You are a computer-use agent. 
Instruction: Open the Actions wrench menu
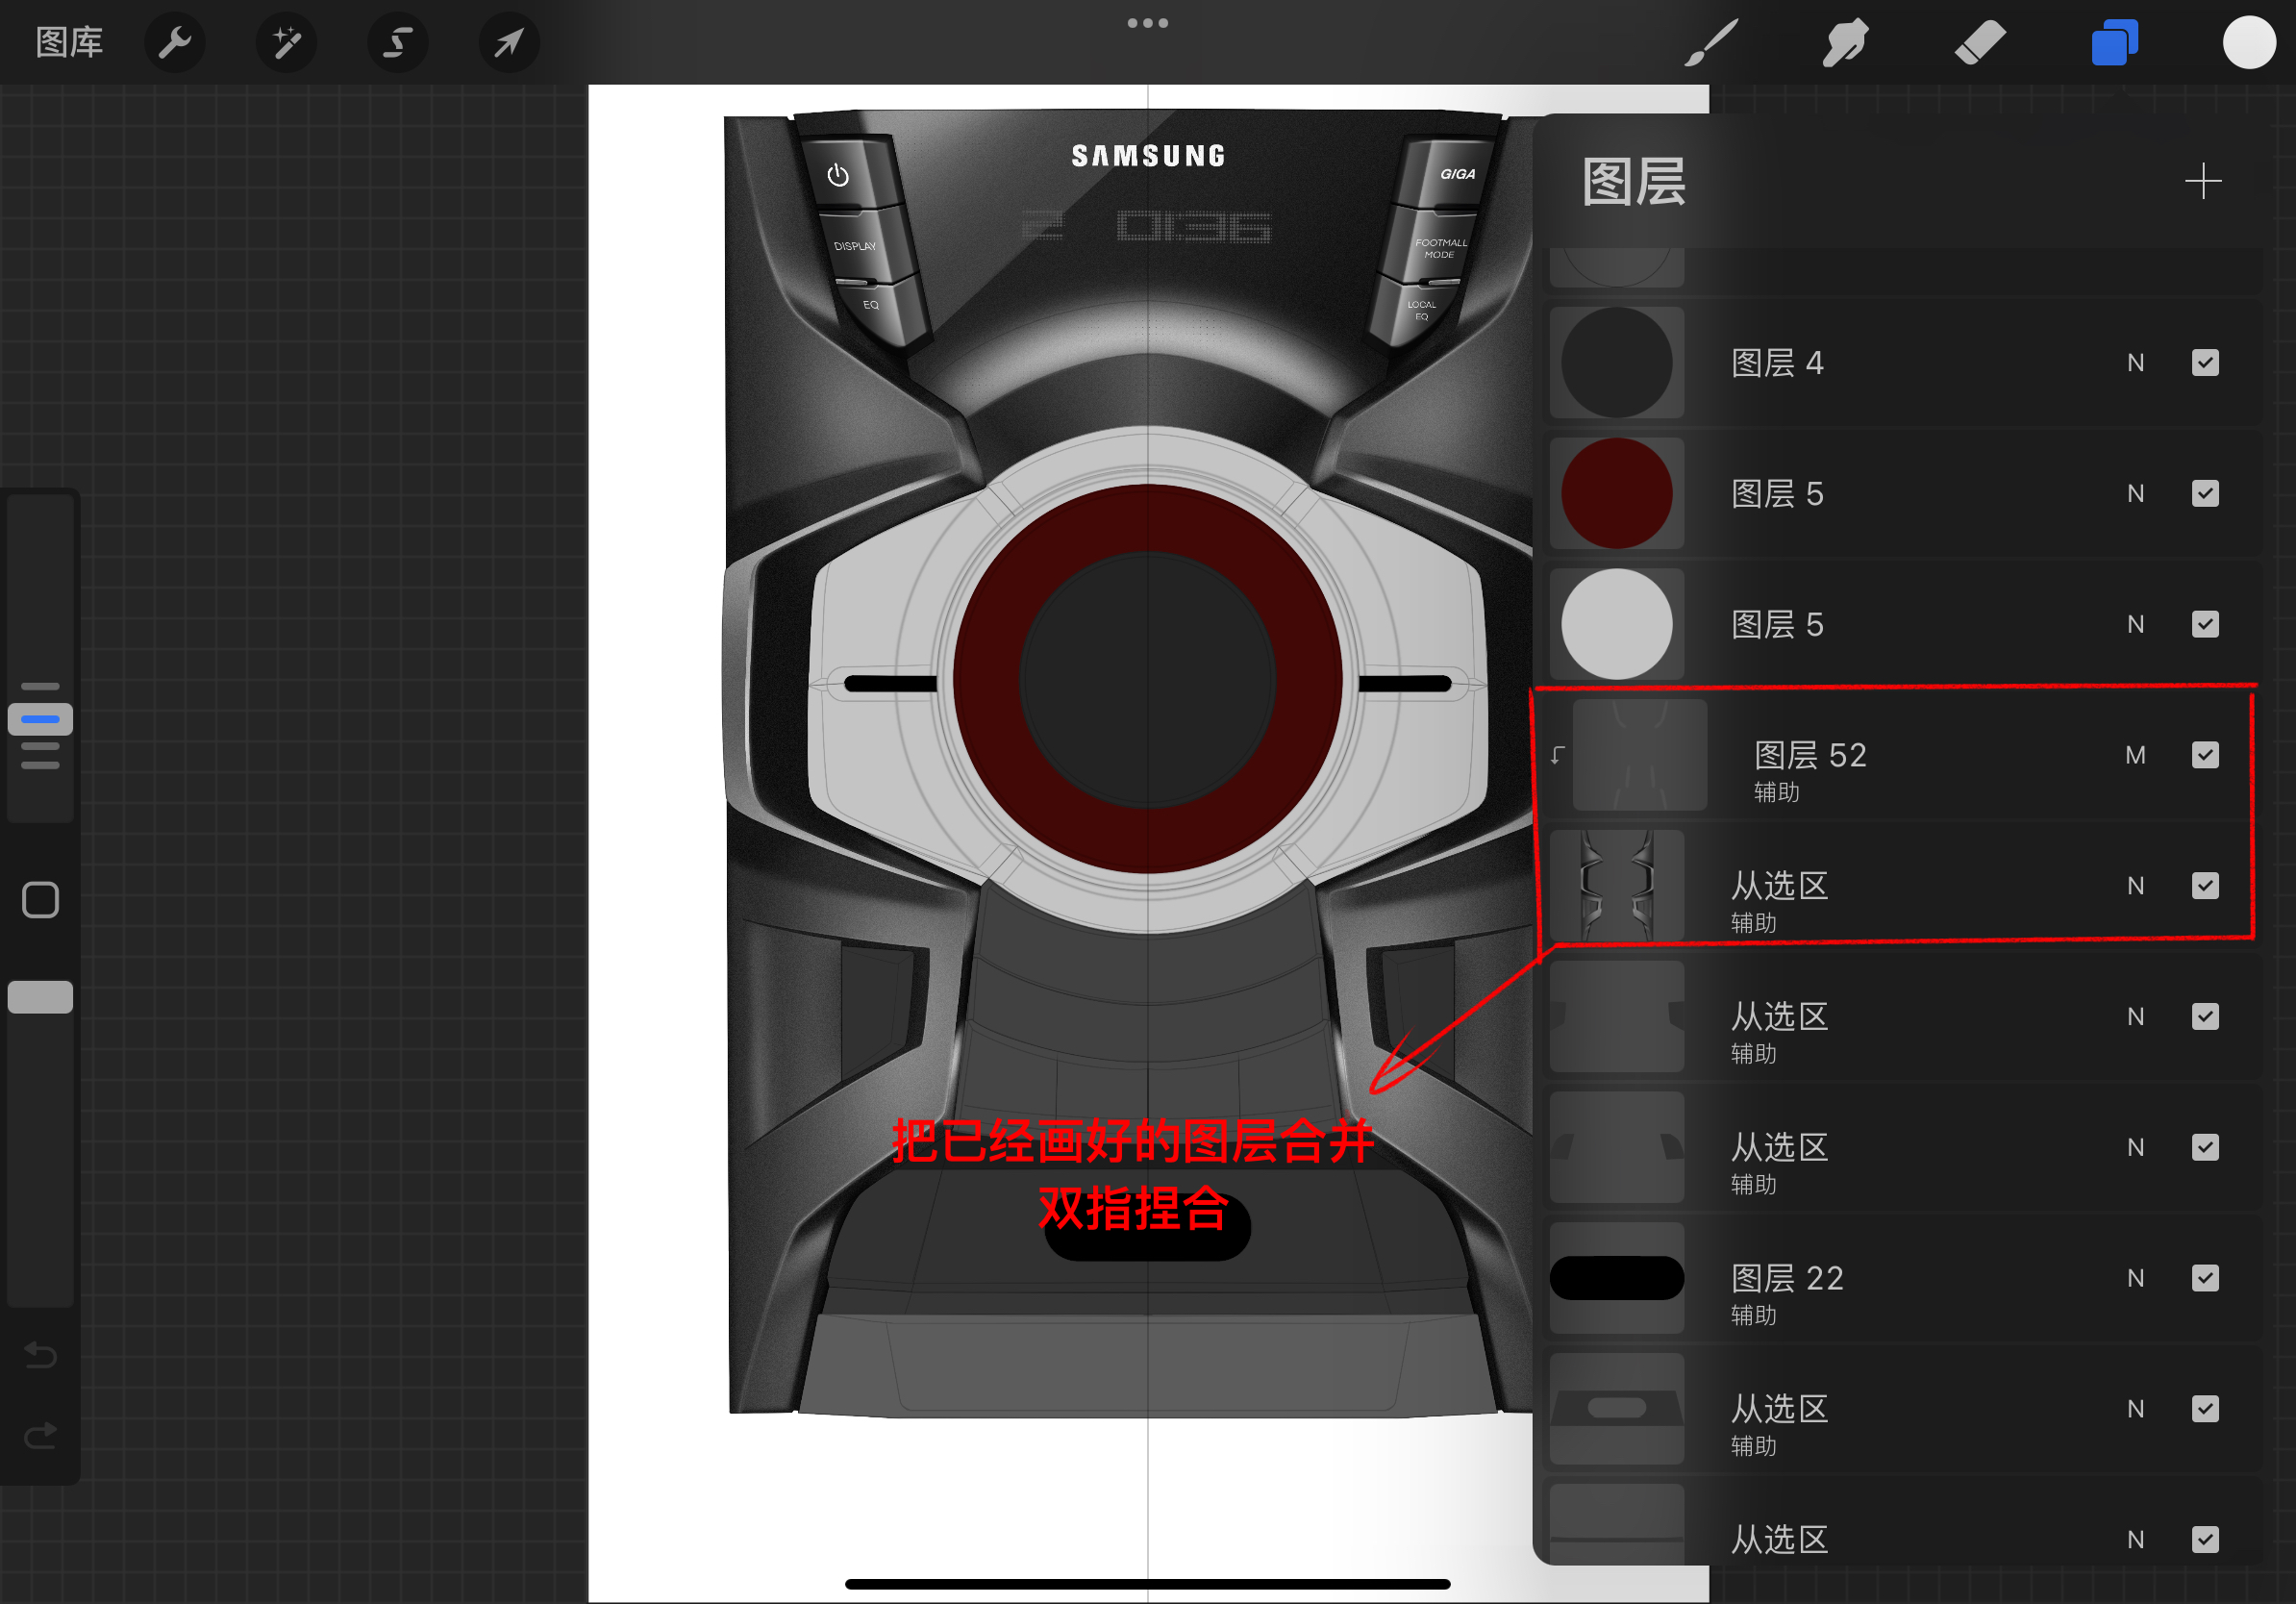174,42
